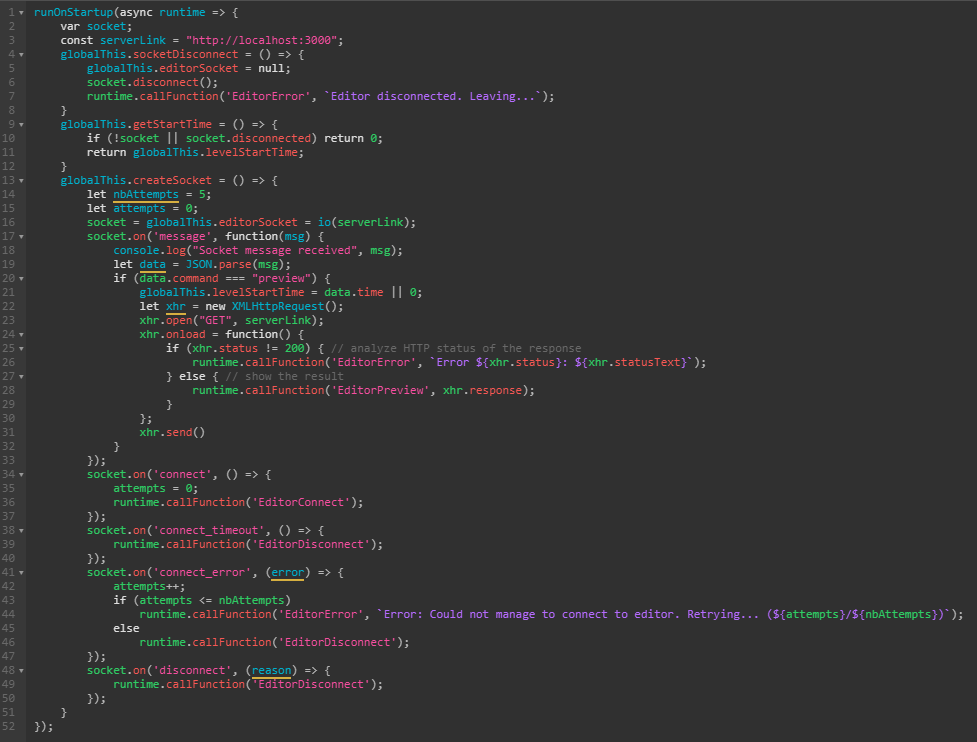Fold the 'connect_error' handler at line 41

22,573
